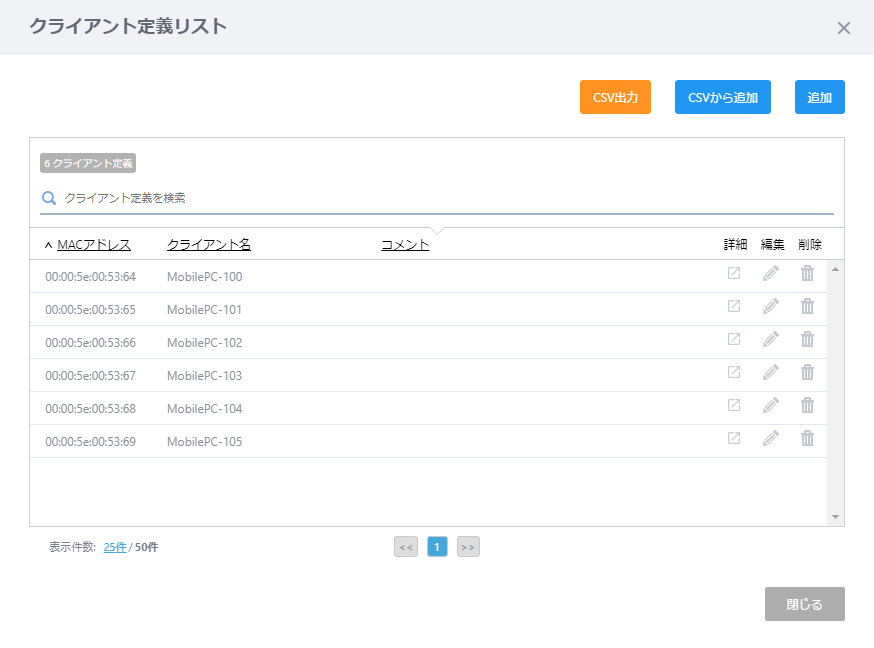Click the orange CSV export button
Screen dimensions: 874x648
pos(615,97)
